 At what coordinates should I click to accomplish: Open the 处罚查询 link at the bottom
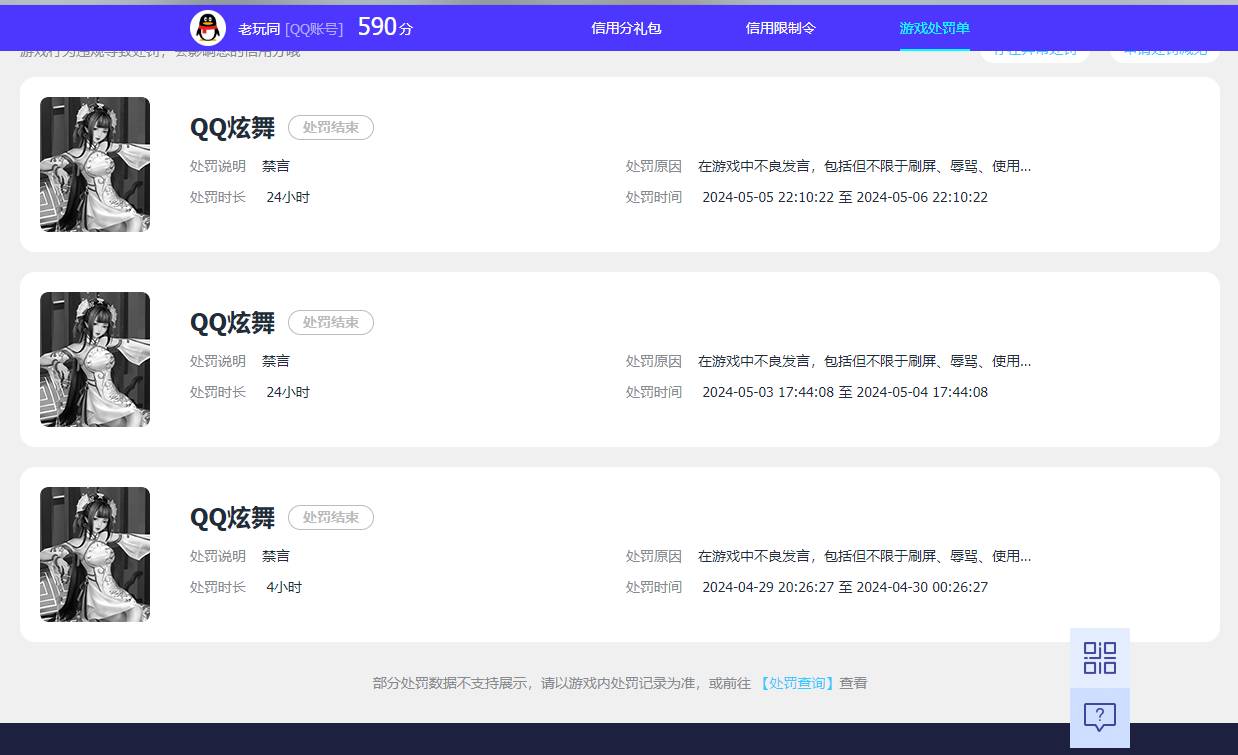click(x=796, y=683)
